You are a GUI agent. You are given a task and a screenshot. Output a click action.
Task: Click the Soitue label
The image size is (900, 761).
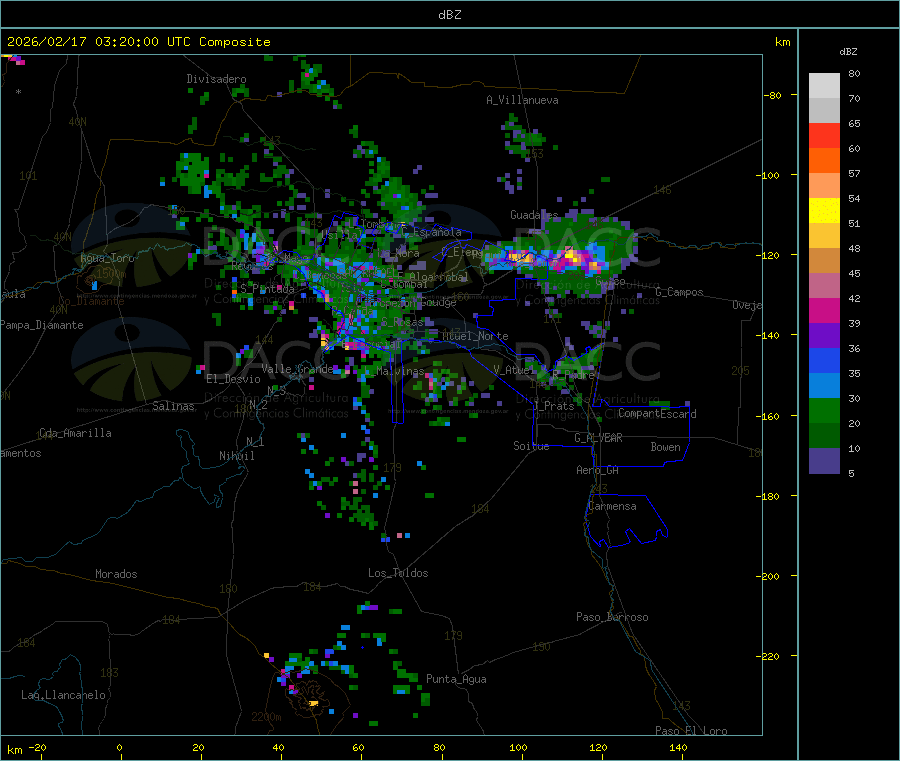coord(531,446)
